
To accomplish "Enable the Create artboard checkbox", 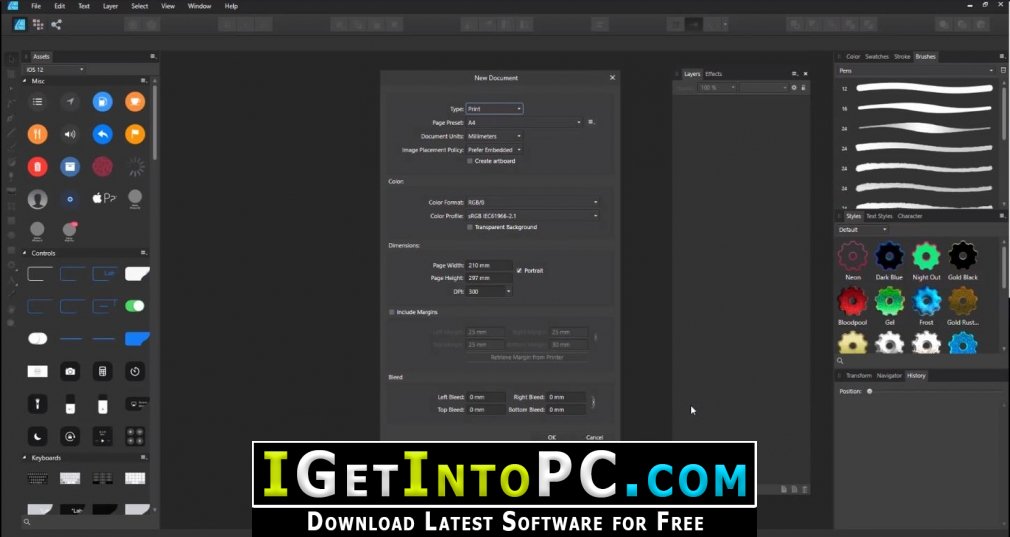I will [470, 161].
